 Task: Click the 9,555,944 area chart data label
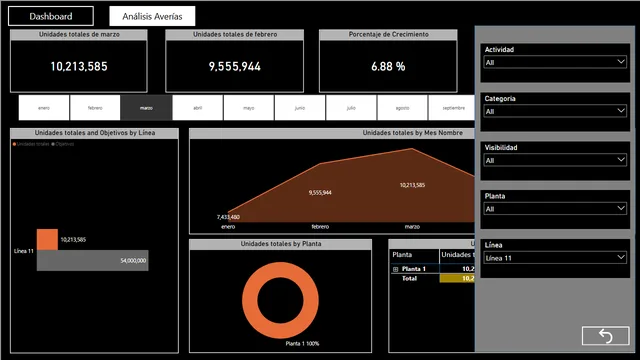coord(320,193)
